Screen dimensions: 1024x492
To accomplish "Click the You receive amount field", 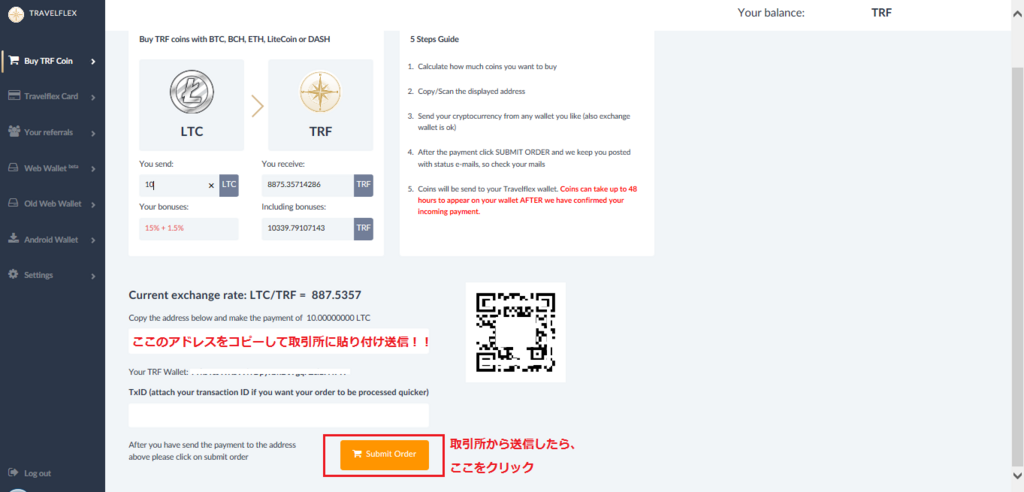I will [308, 185].
